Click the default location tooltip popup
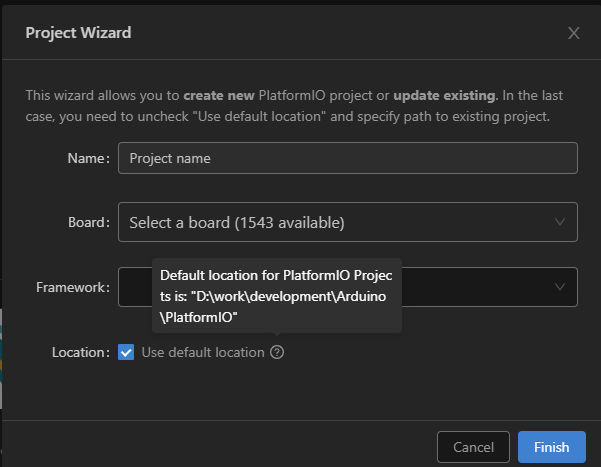This screenshot has width=601, height=467. click(276, 295)
